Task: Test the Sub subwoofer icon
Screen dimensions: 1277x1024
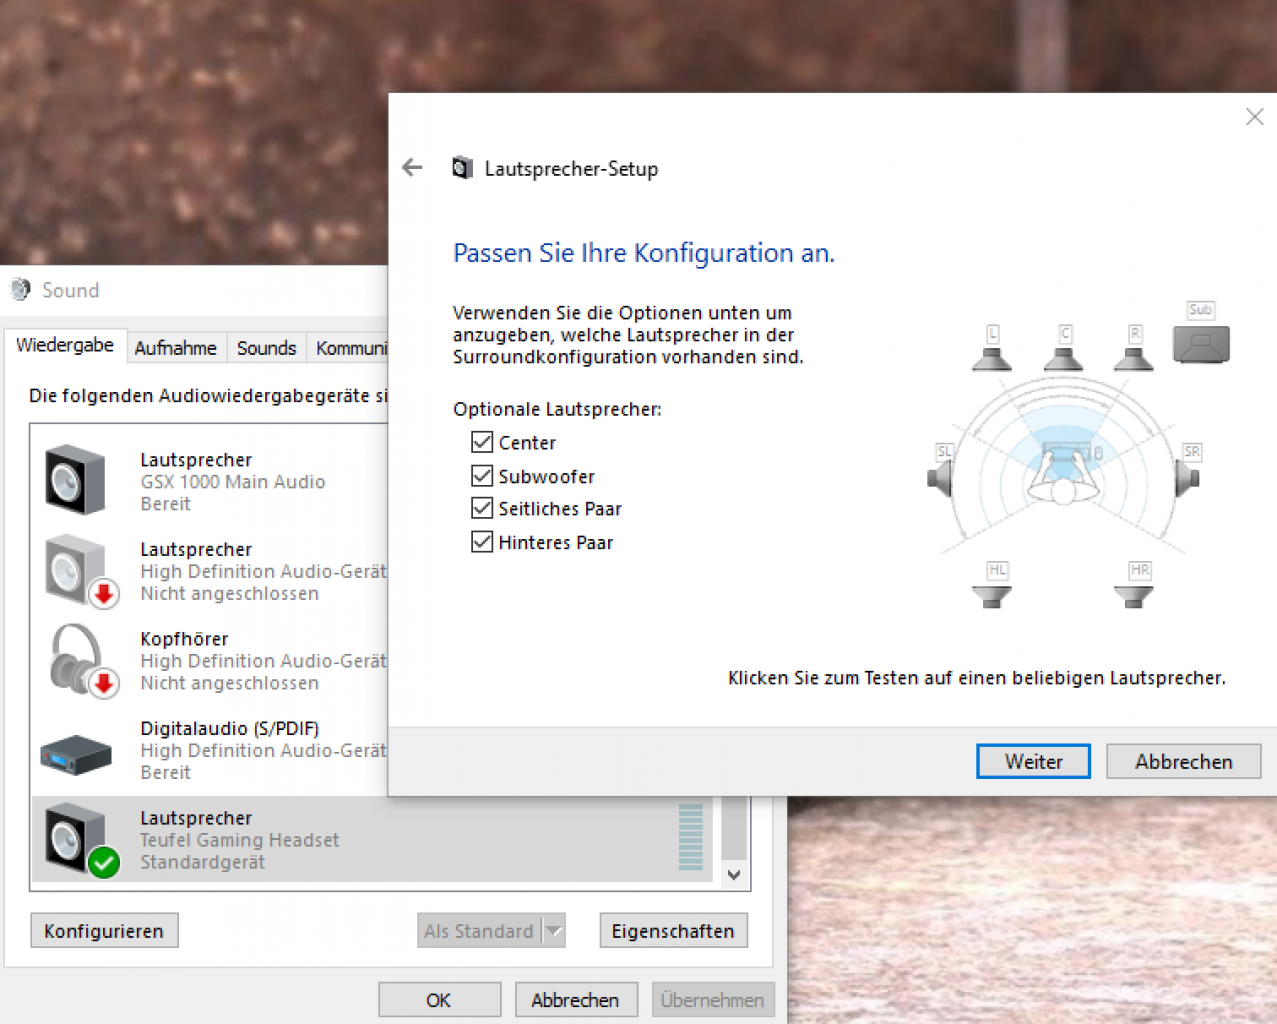Action: [1201, 334]
